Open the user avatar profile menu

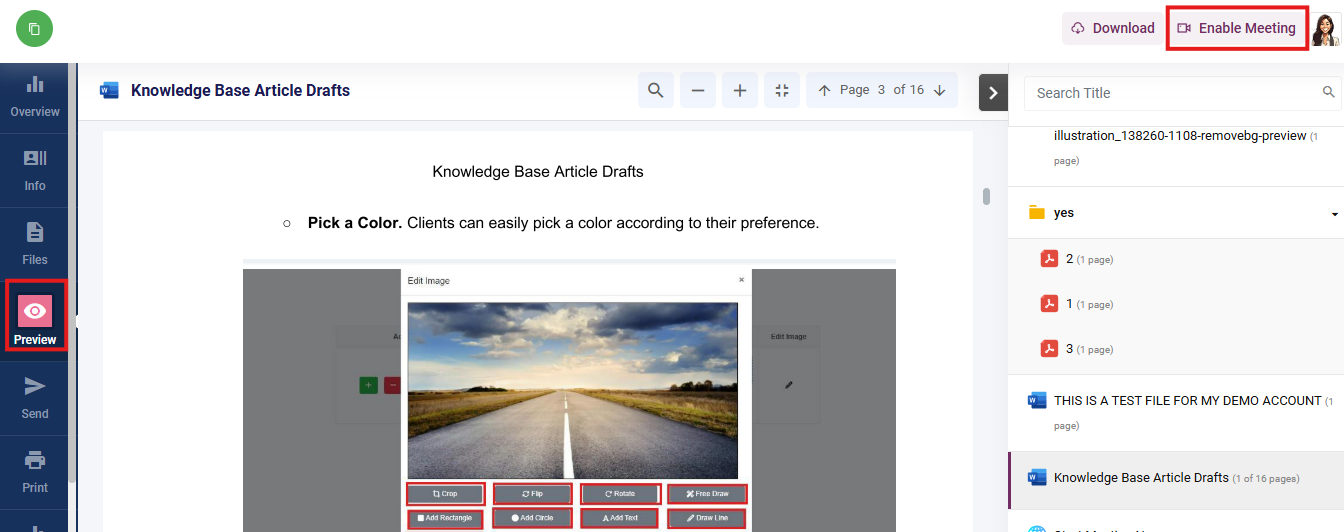(x=1326, y=30)
